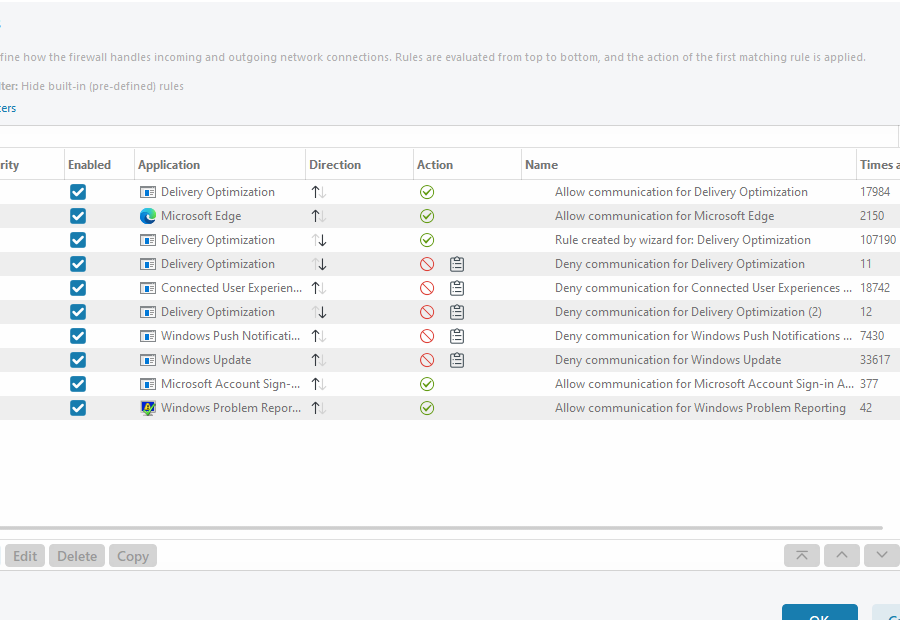This screenshot has width=900, height=620.
Task: Click the Edit button
Action: pyautogui.click(x=25, y=556)
